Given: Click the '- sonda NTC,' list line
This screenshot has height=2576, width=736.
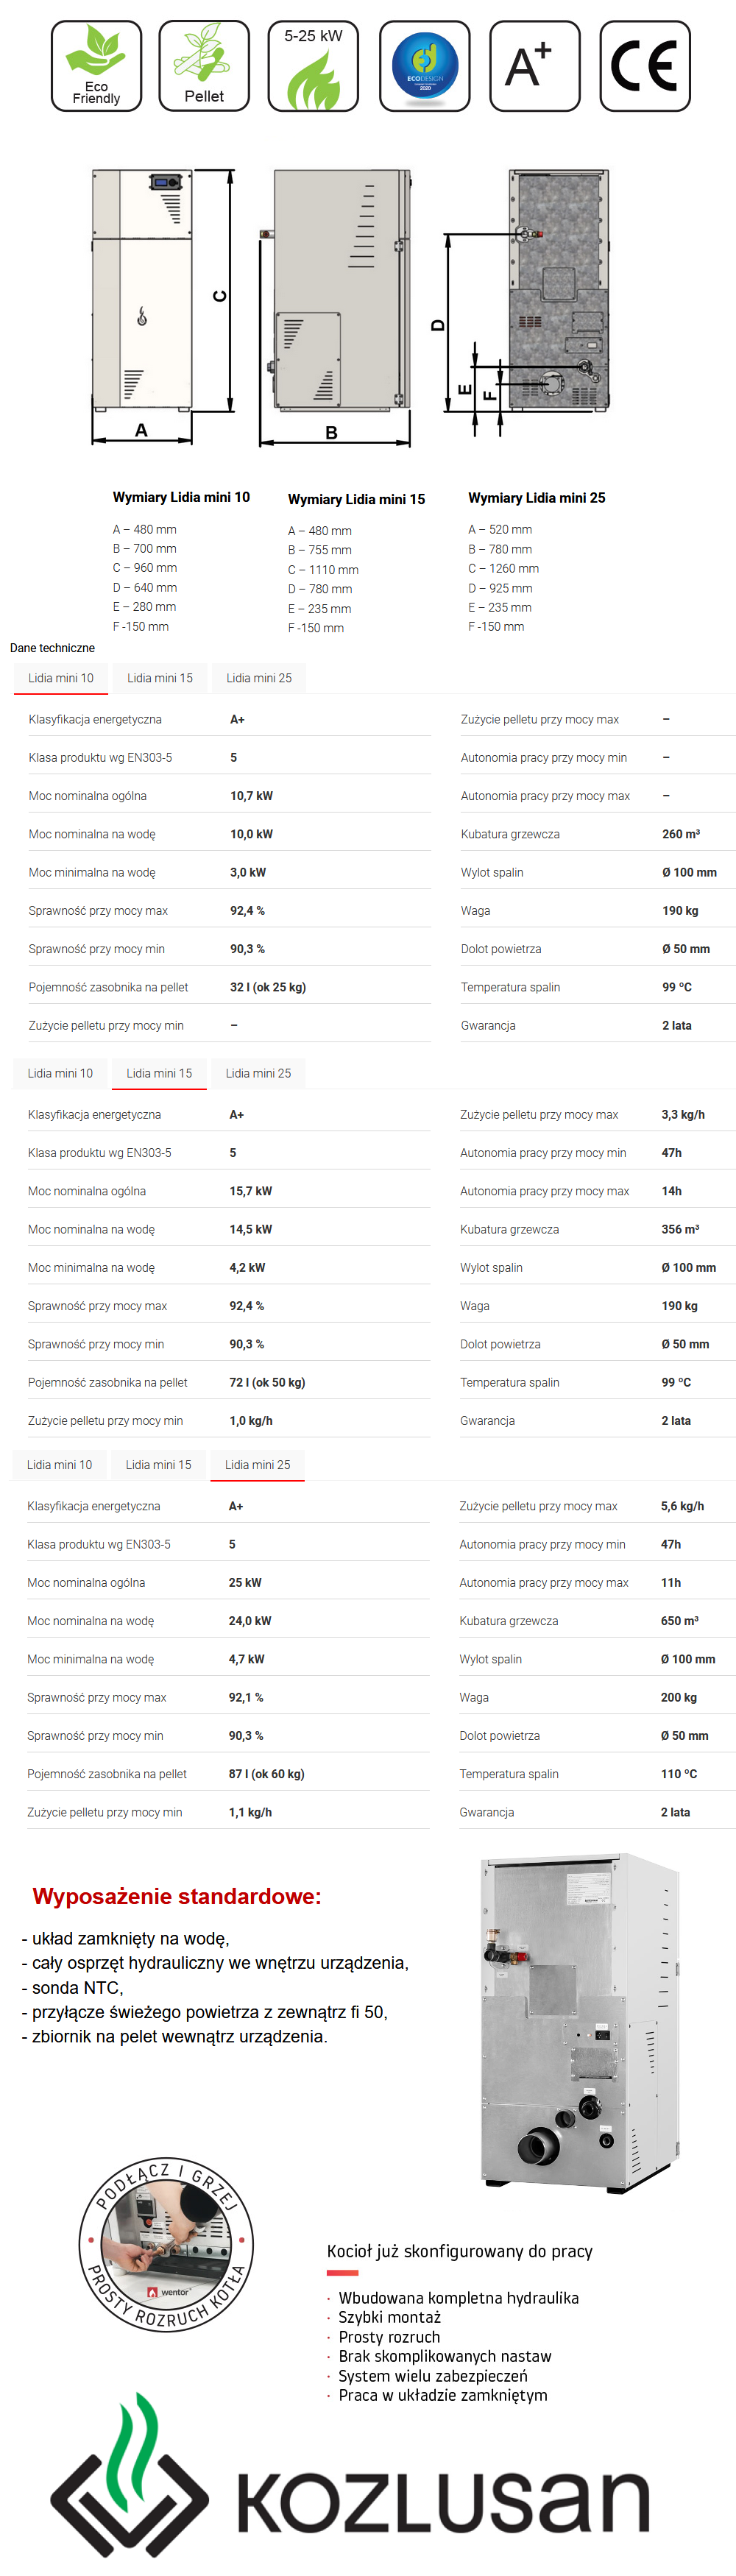Looking at the screenshot, I should point(72,1988).
